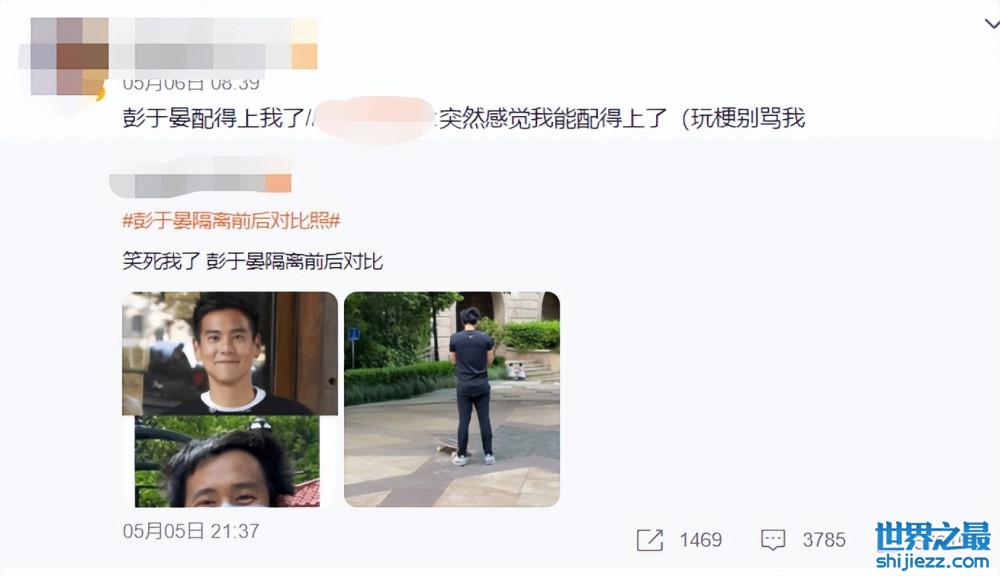Click the comment speech bubble icon
The image size is (1000, 576).
coord(773,540)
